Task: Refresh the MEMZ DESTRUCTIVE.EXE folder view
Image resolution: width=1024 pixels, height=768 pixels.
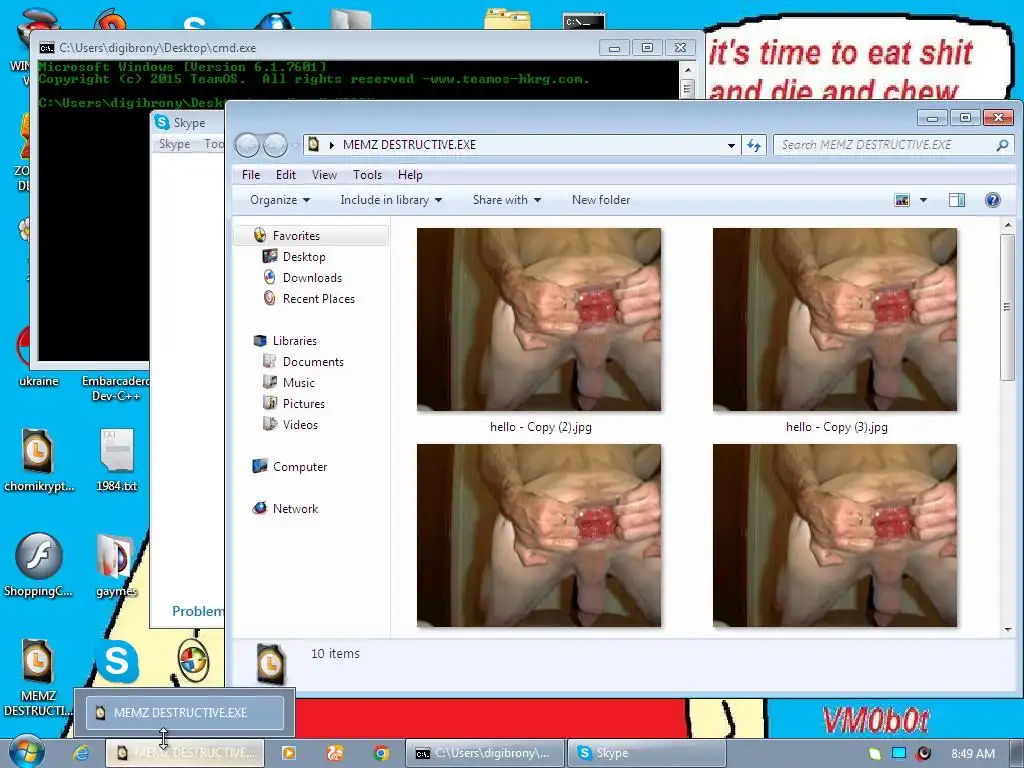Action: (754, 145)
